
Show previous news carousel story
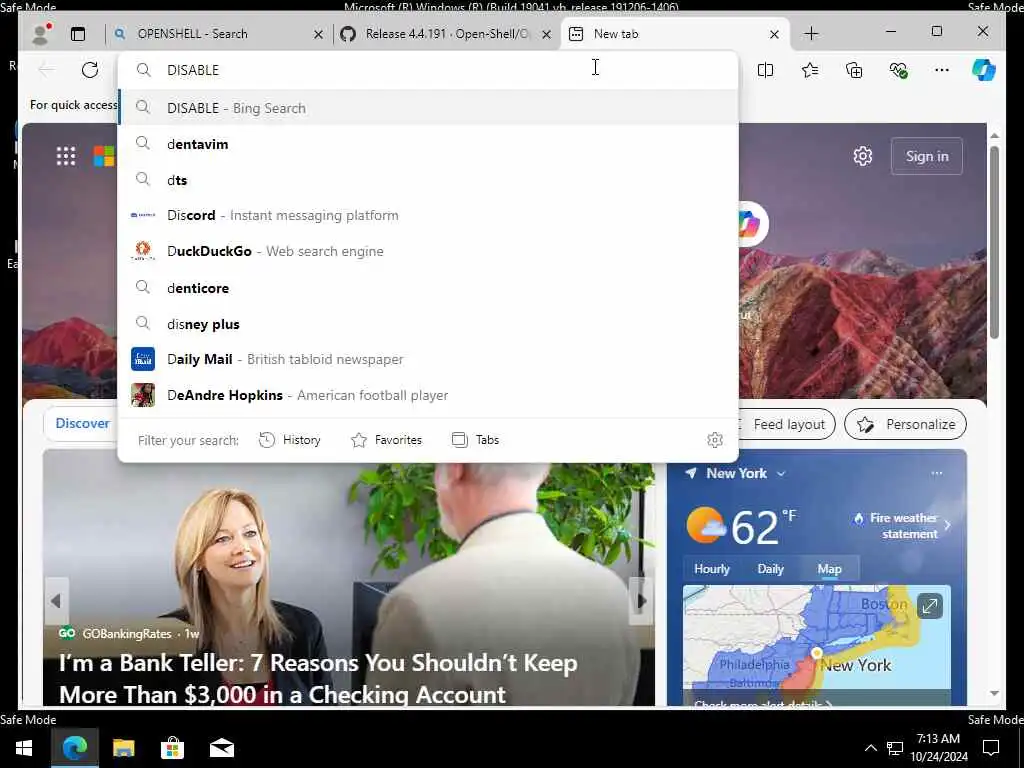click(56, 601)
